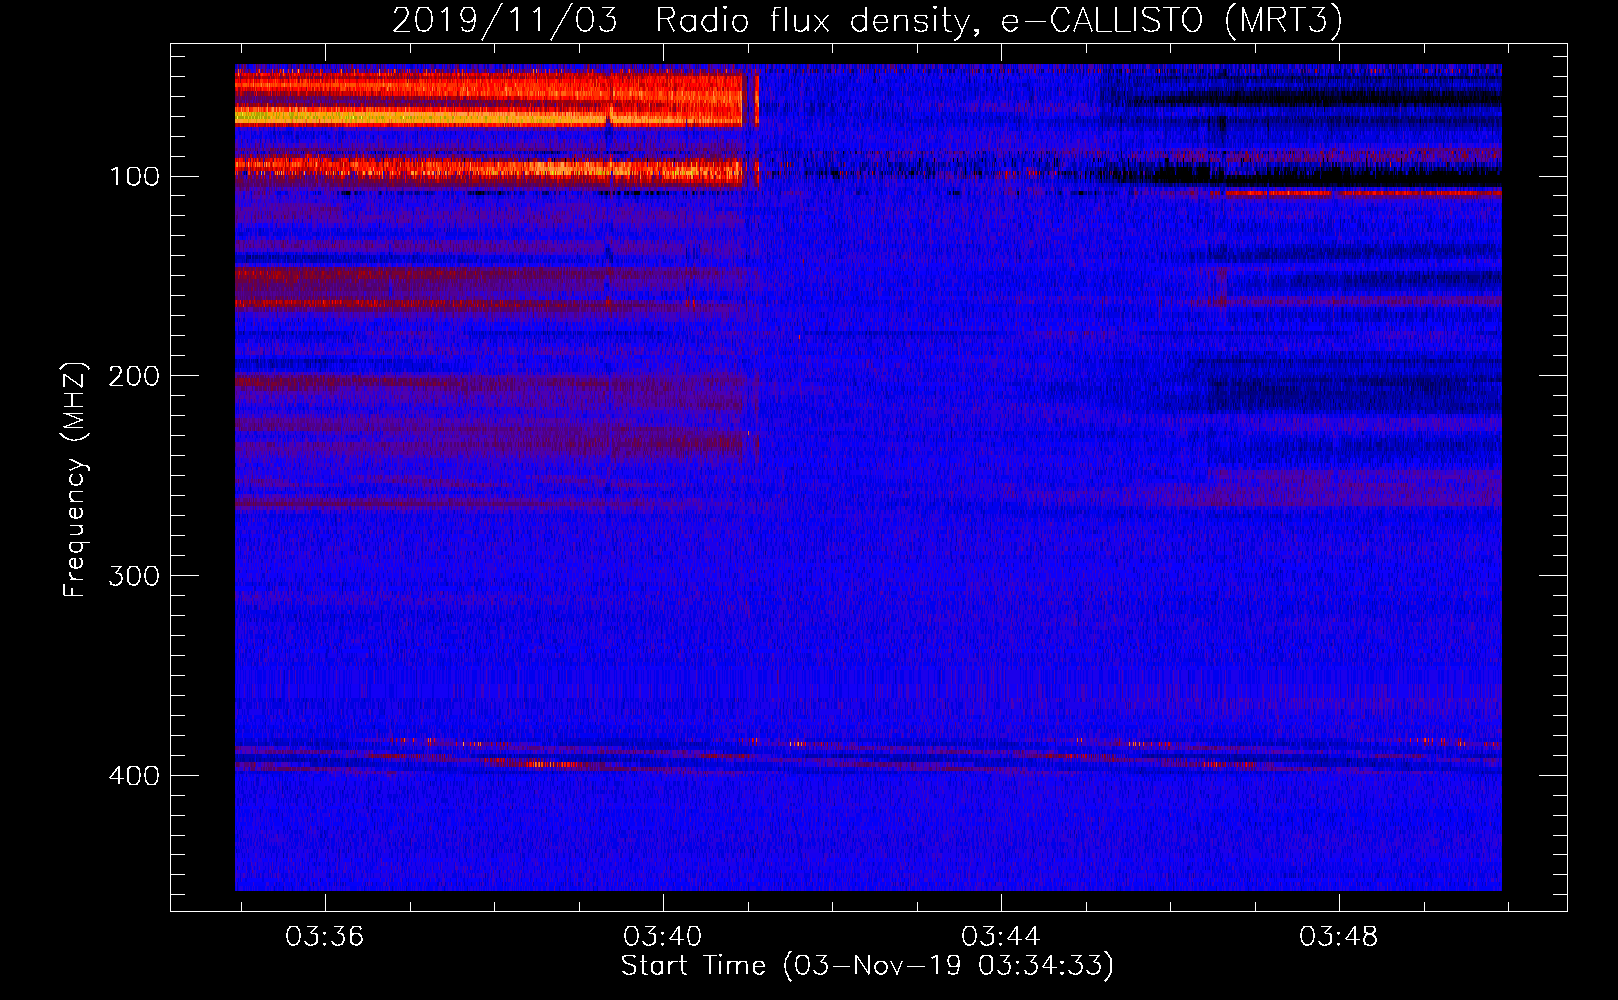Click the 'Start Time (03-Nov-19 03:34:33)' x-axis label
The image size is (1618, 1000).
pyautogui.click(x=867, y=966)
